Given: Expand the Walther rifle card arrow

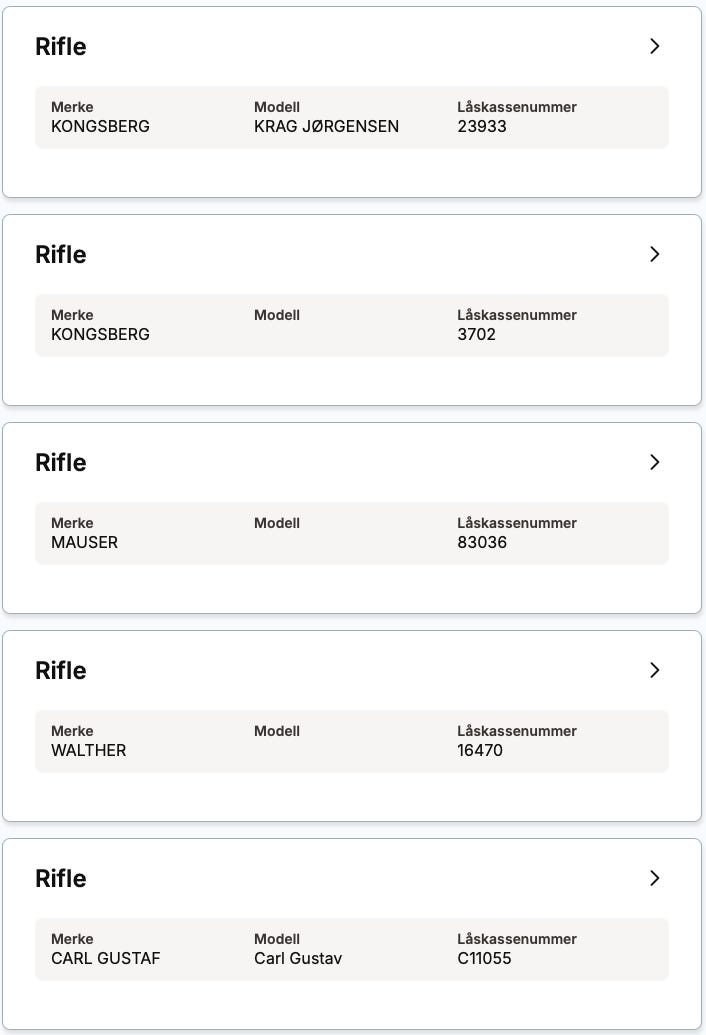Looking at the screenshot, I should pyautogui.click(x=654, y=670).
